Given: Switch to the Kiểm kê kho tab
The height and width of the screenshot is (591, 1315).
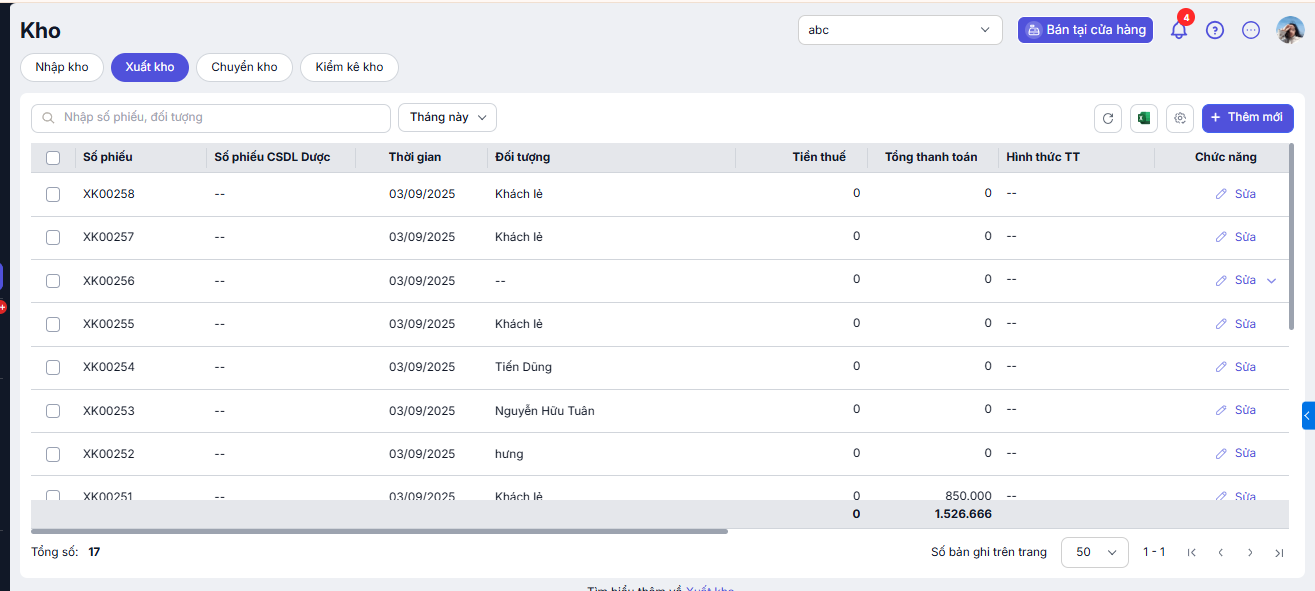Looking at the screenshot, I should [349, 67].
